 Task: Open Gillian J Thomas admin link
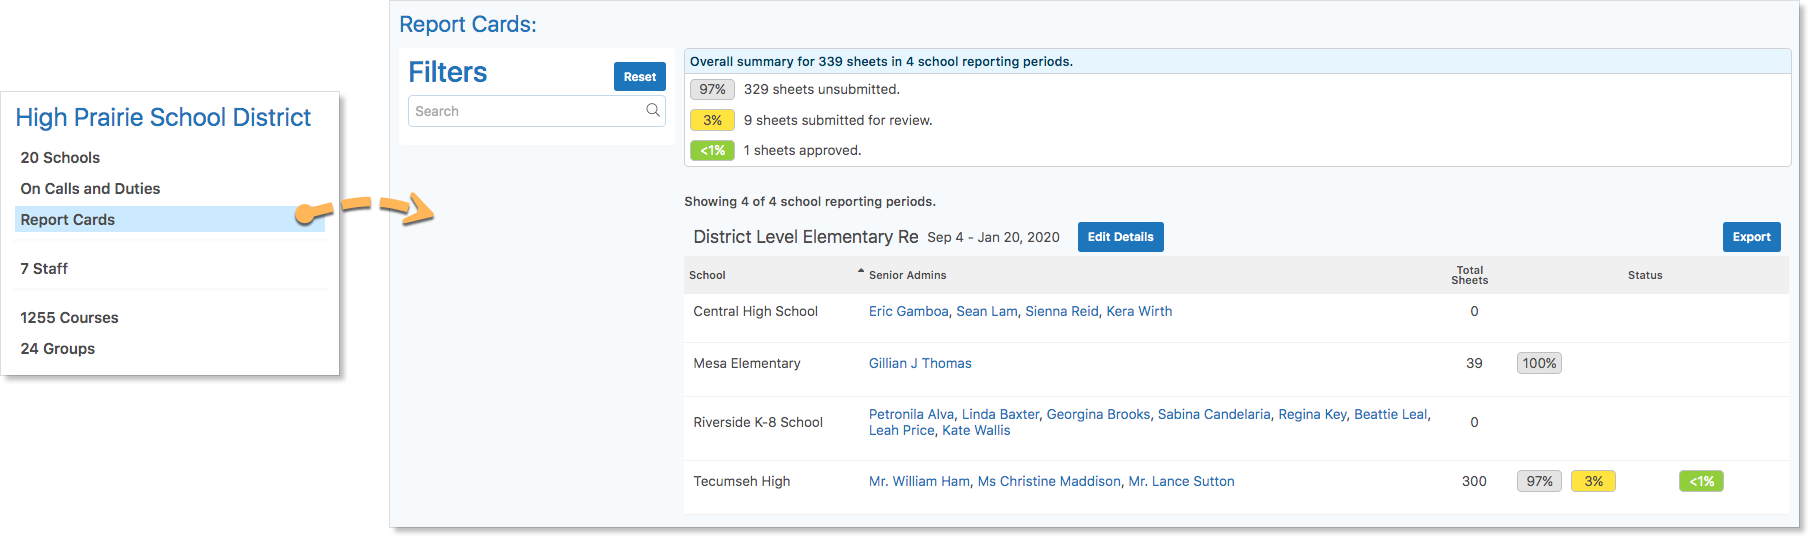click(920, 363)
